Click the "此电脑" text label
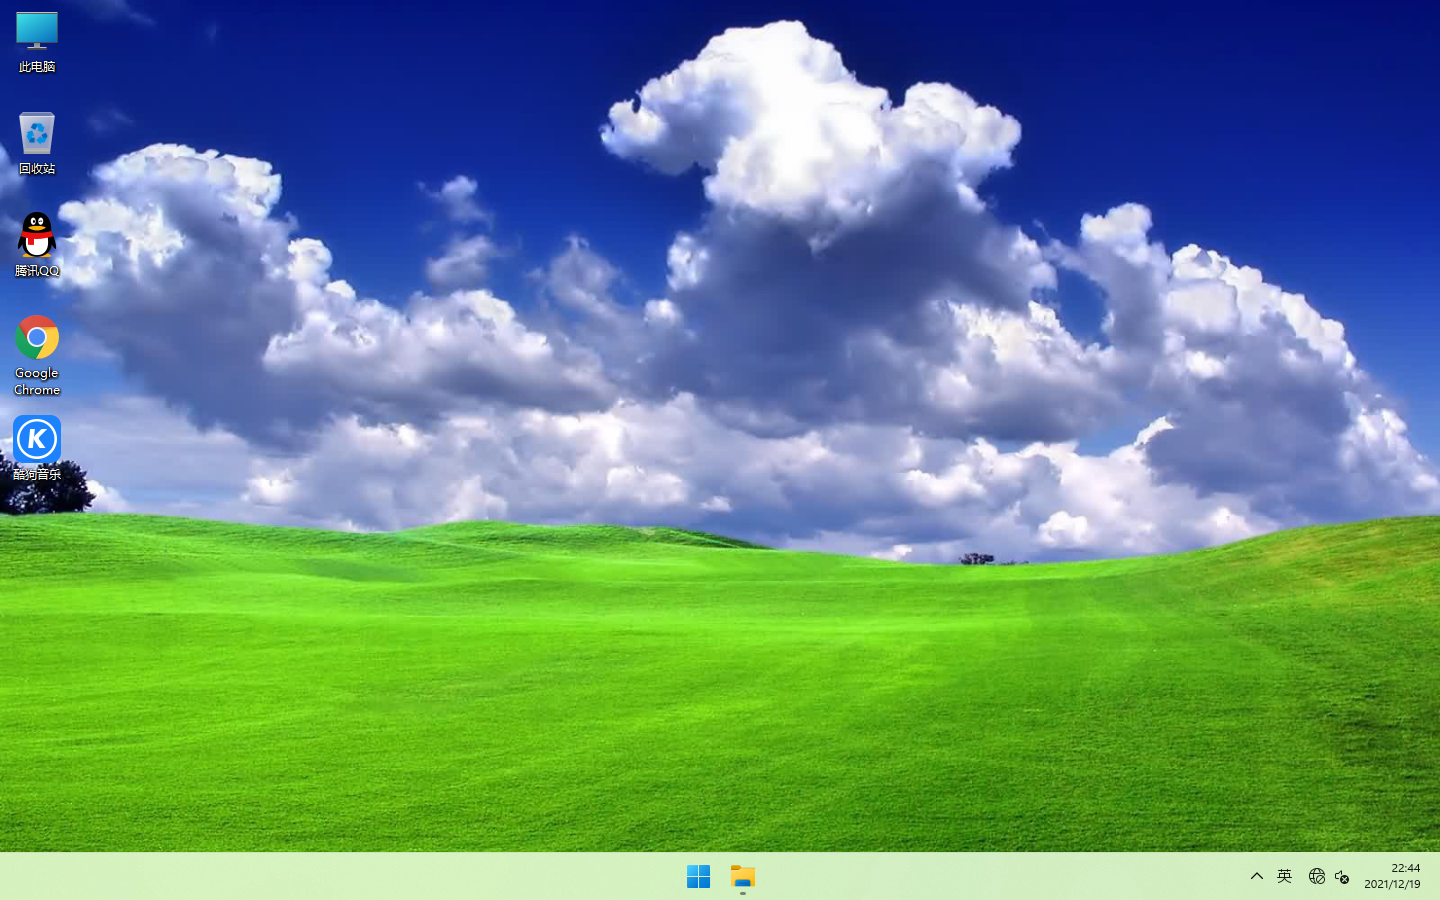Image resolution: width=1440 pixels, height=900 pixels. click(x=37, y=67)
